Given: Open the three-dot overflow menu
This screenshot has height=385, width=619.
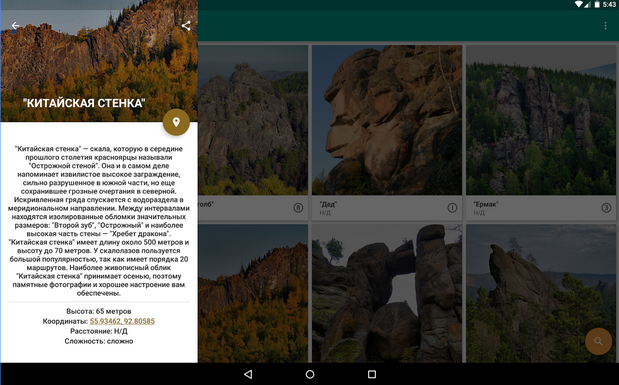Looking at the screenshot, I should pos(605,26).
